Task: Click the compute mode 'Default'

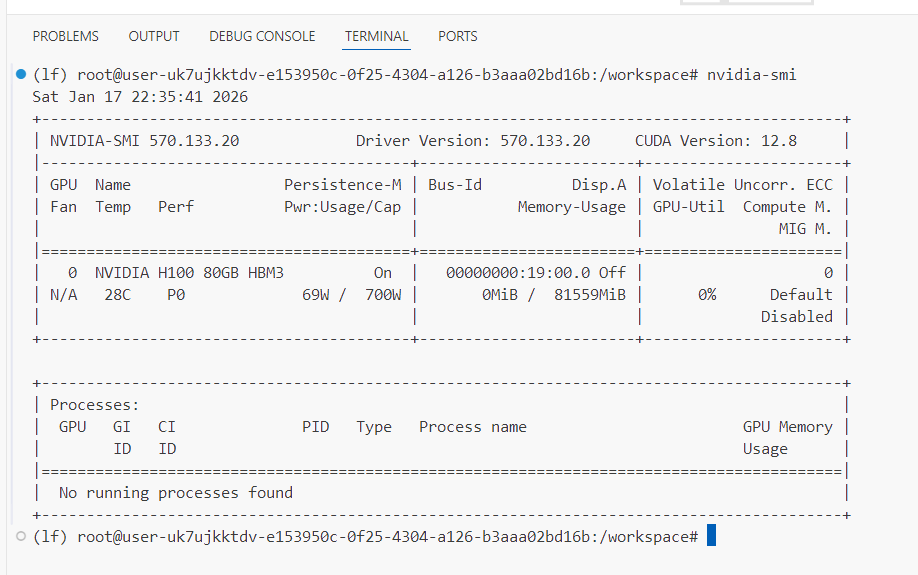Action: point(801,295)
